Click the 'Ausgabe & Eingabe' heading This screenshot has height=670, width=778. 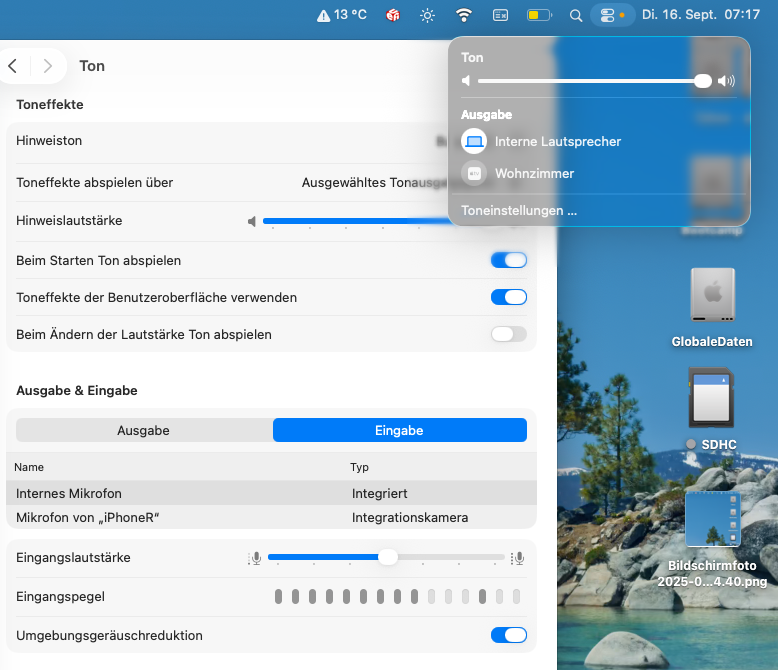pos(77,391)
